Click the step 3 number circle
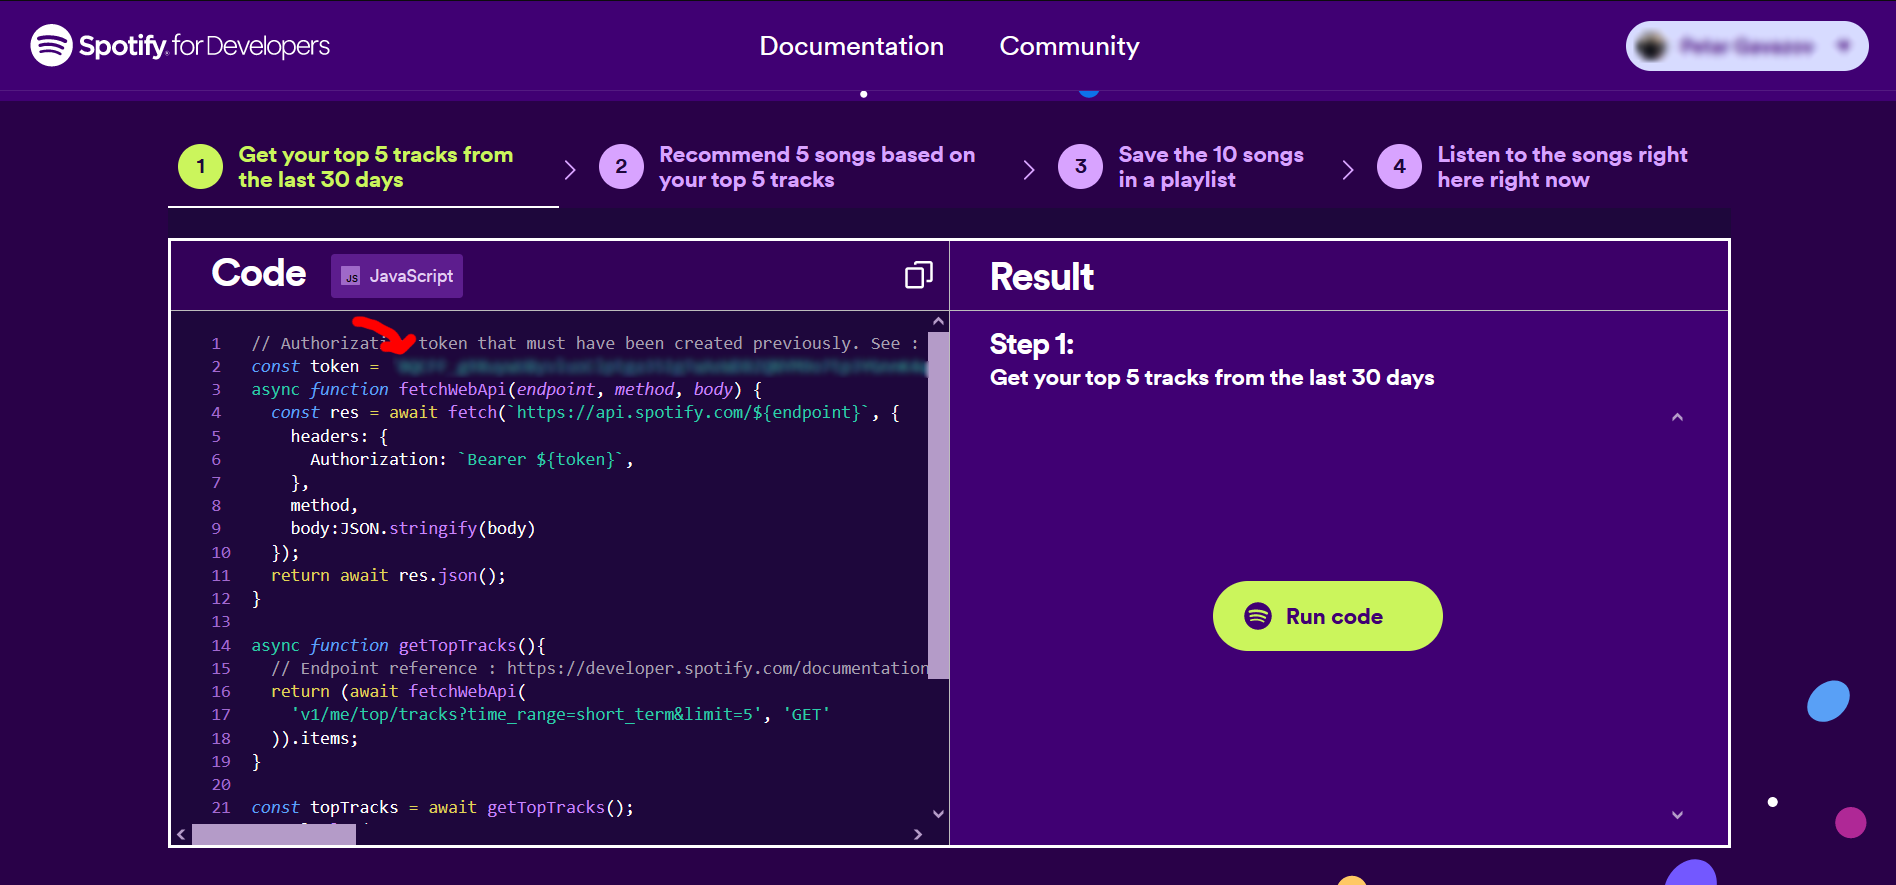This screenshot has width=1896, height=885. 1080,166
